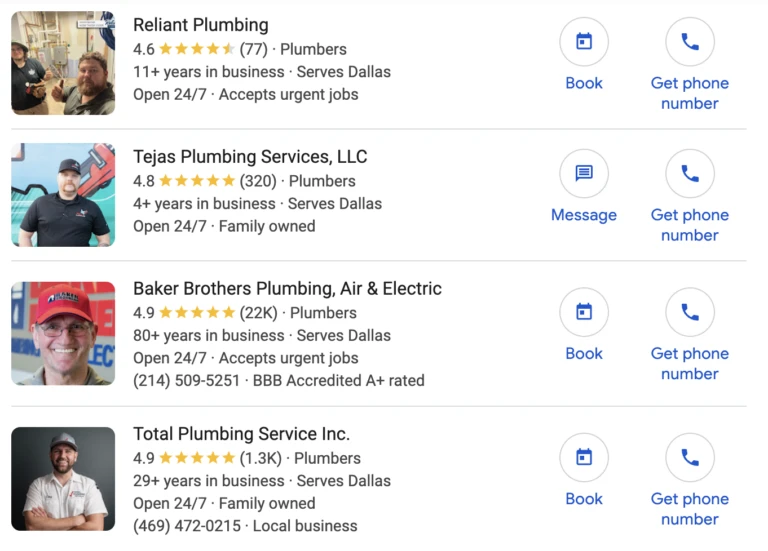Click the phone icon for Tejas Plumbing Services
This screenshot has height=551, width=768.
pos(690,174)
